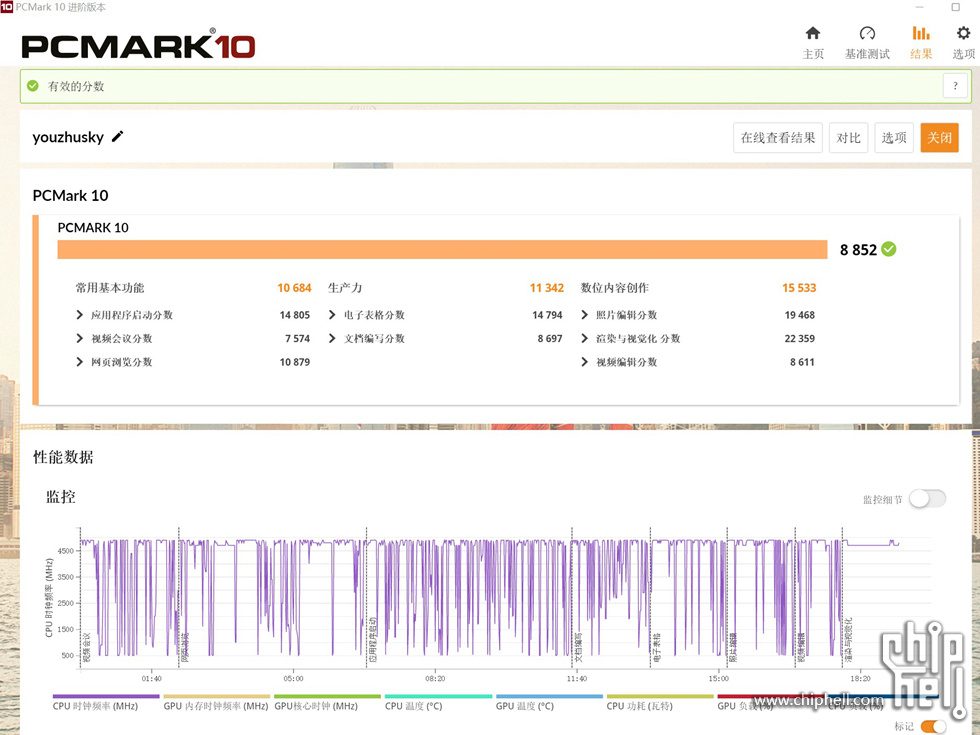The width and height of the screenshot is (980, 735).
Task: Click the 有效的分数 status banner text
Action: [76, 86]
